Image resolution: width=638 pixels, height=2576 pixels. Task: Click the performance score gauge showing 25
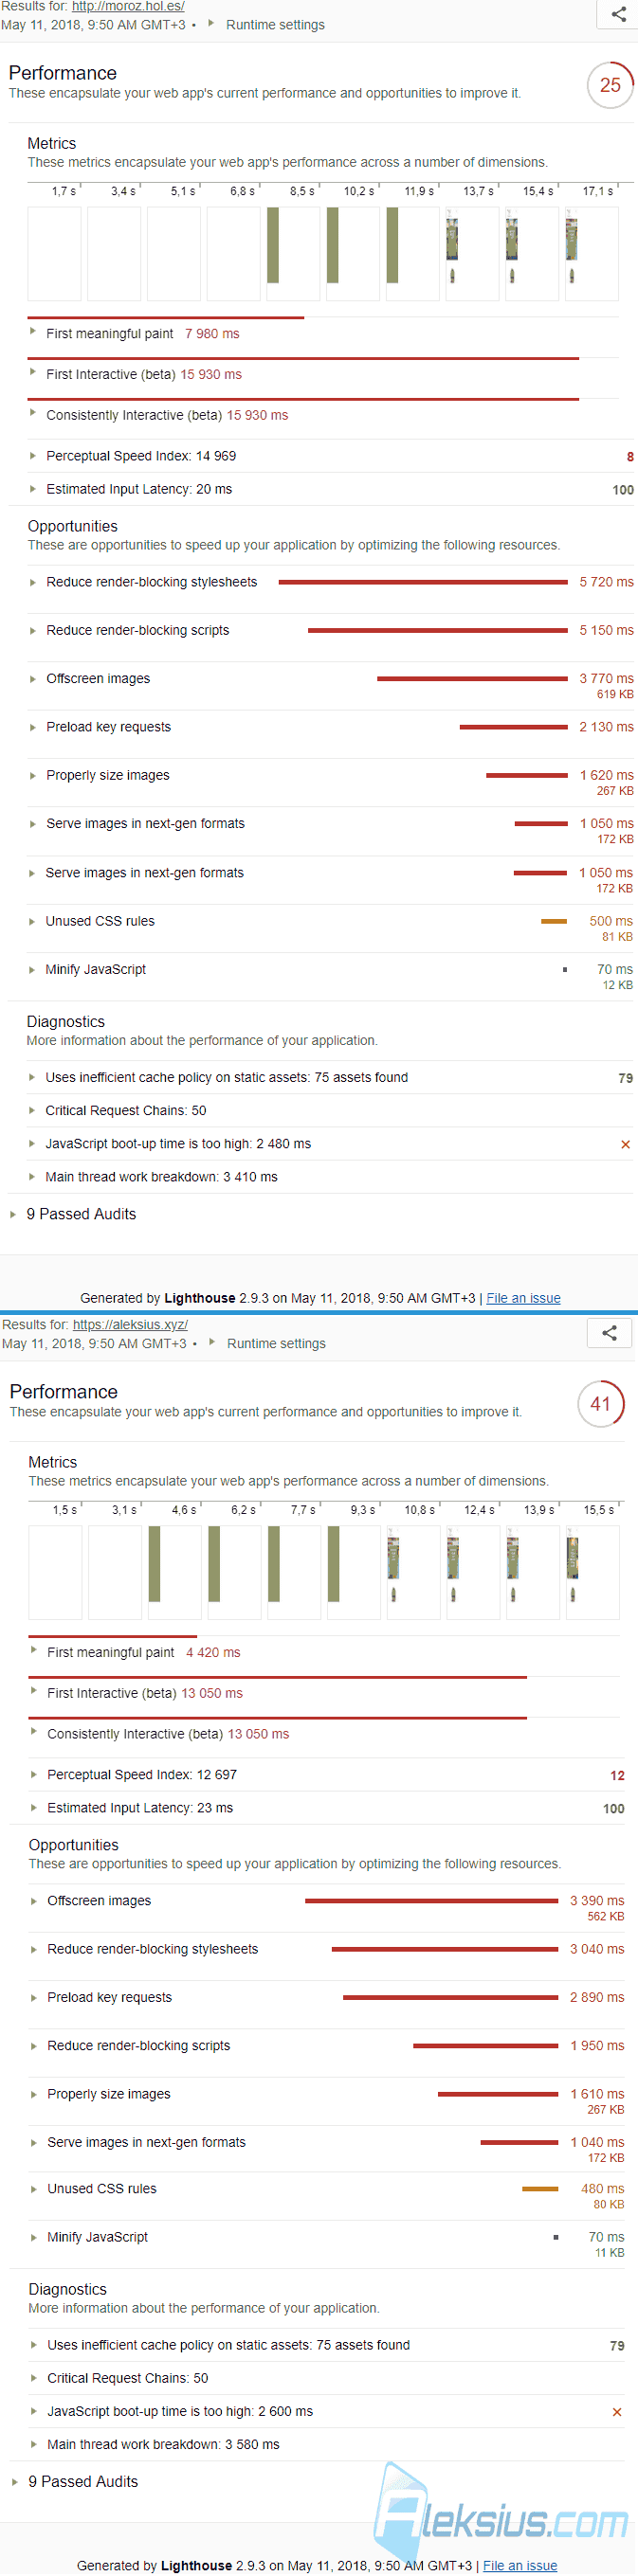pyautogui.click(x=610, y=85)
